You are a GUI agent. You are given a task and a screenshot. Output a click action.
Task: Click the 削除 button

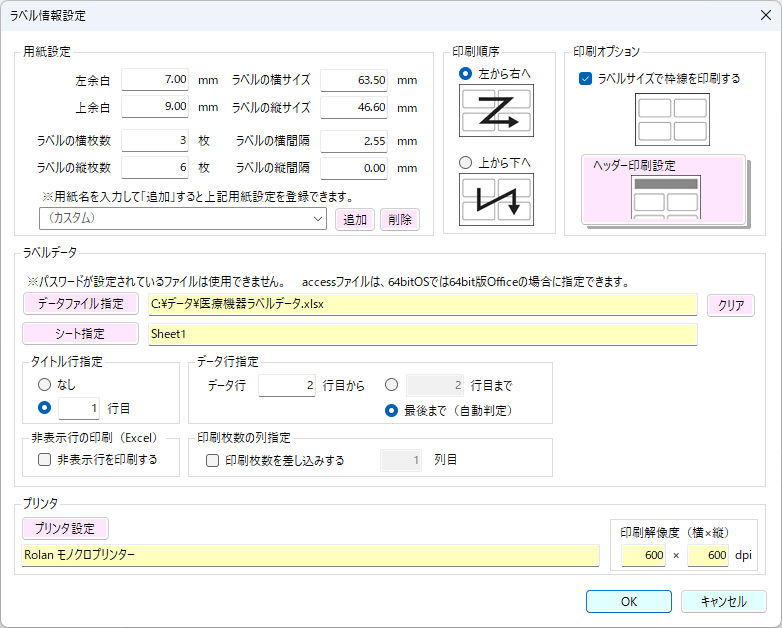pyautogui.click(x=399, y=219)
